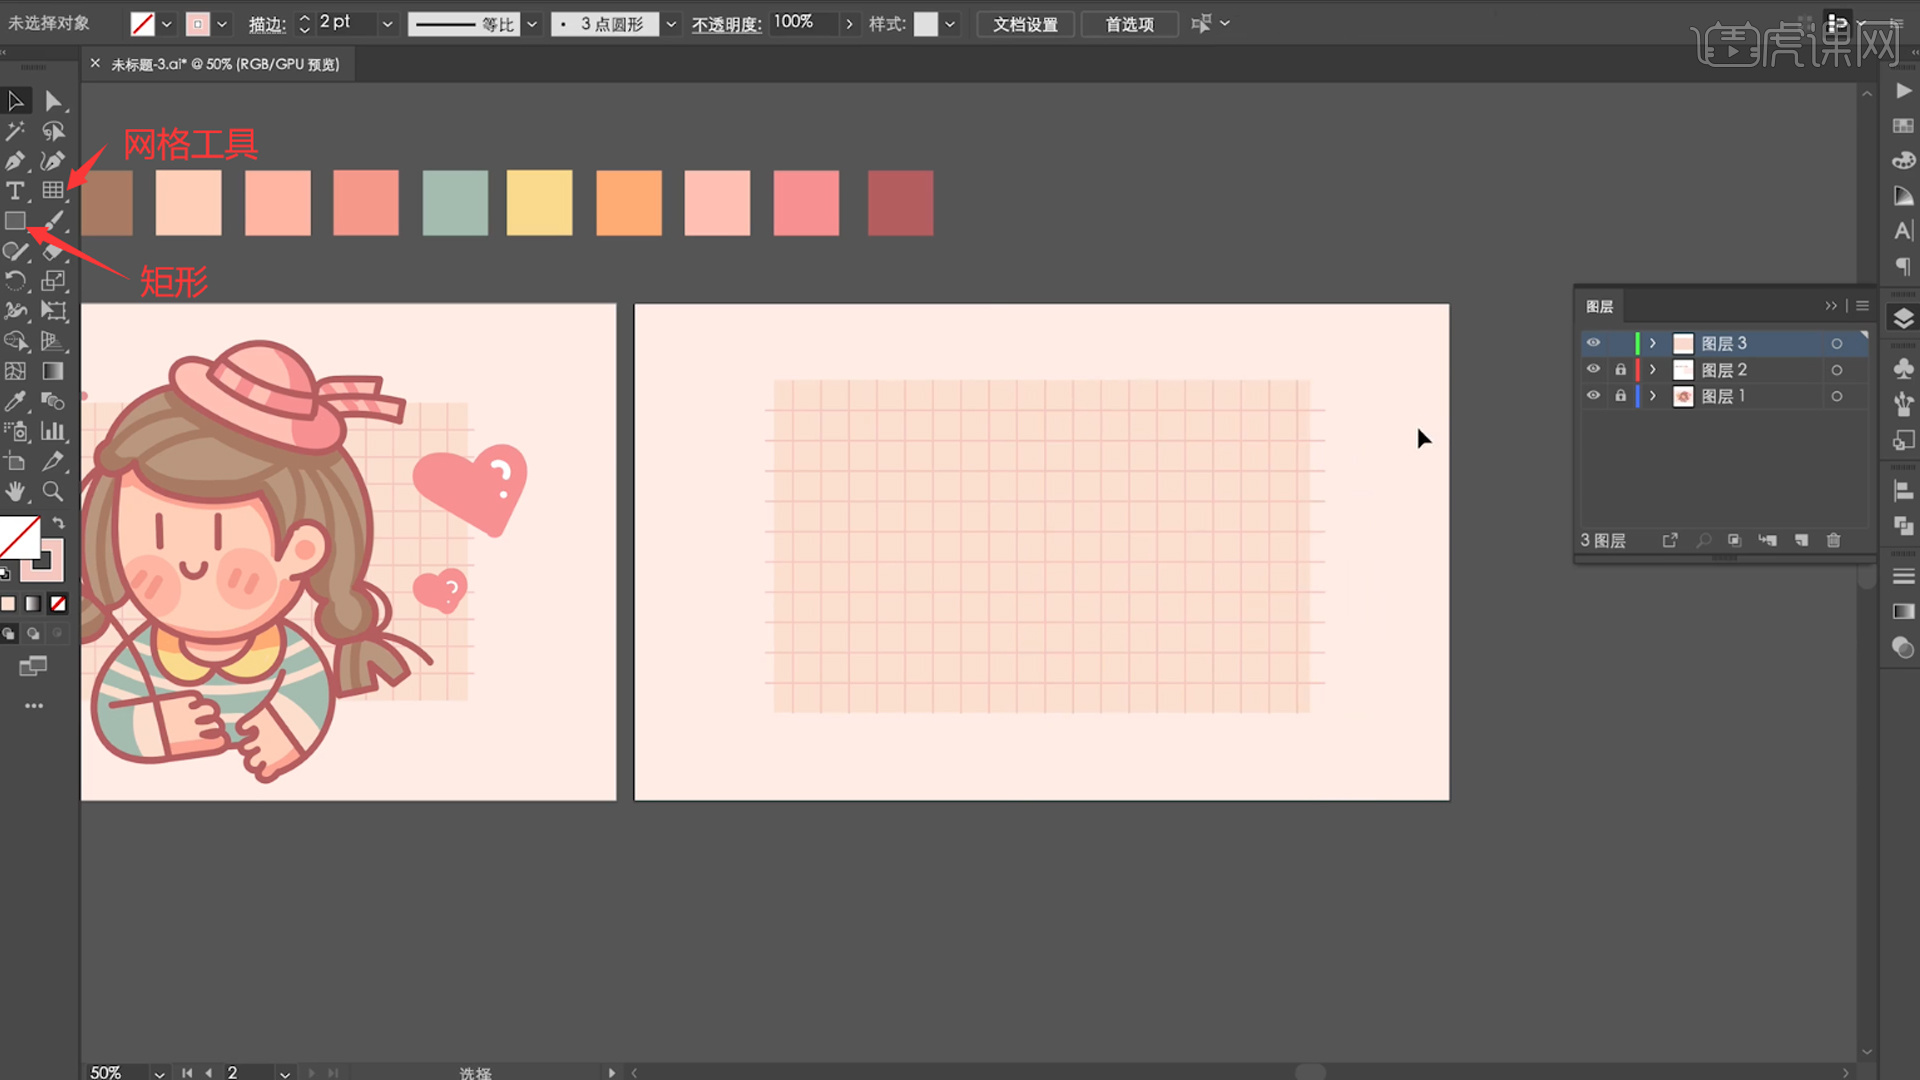The image size is (1920, 1080).
Task: Open the 3 点圆形 brush dropdown
Action: (671, 24)
